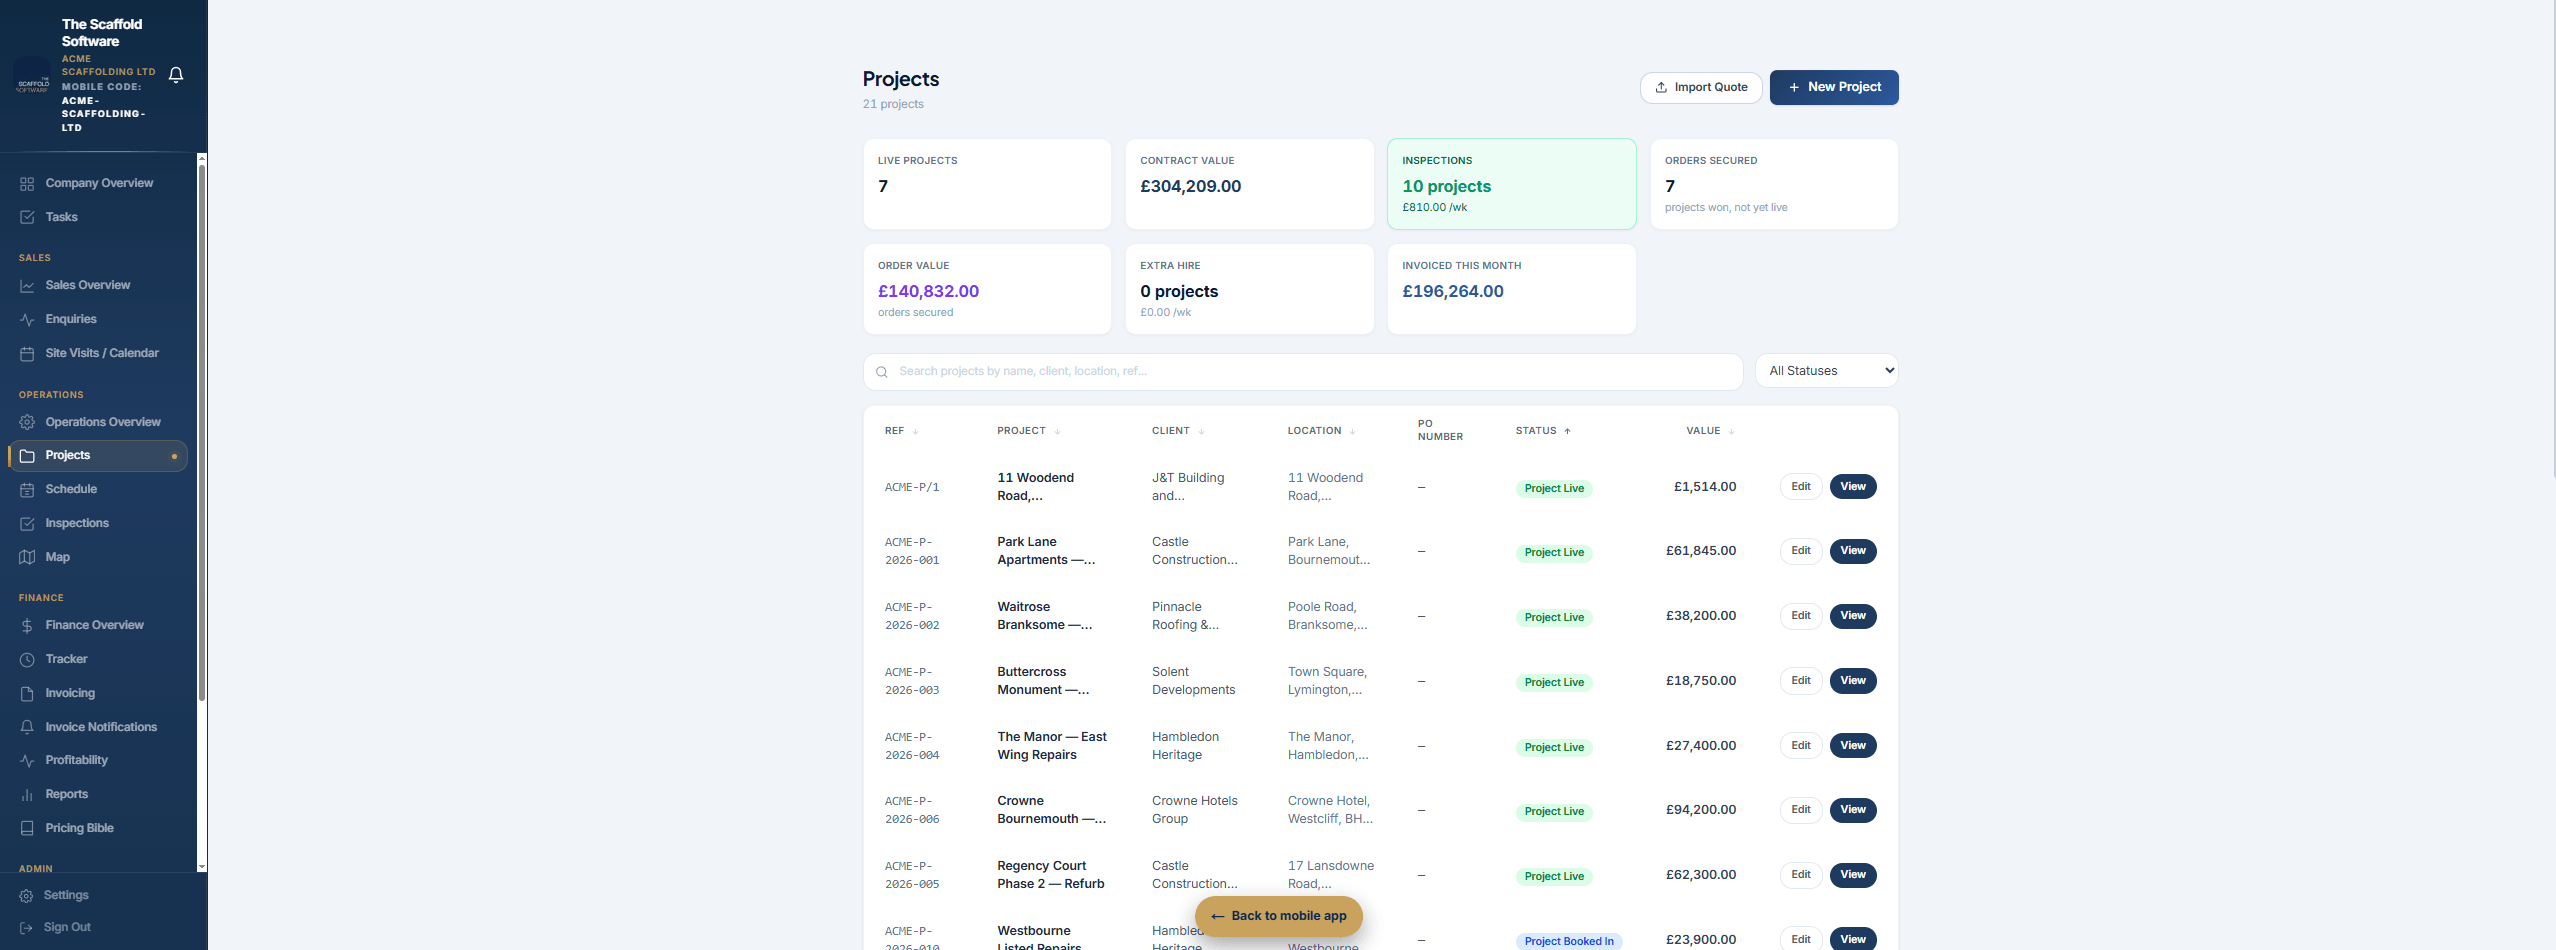Click the Invoiced This Month card
The width and height of the screenshot is (2556, 950).
point(1511,289)
